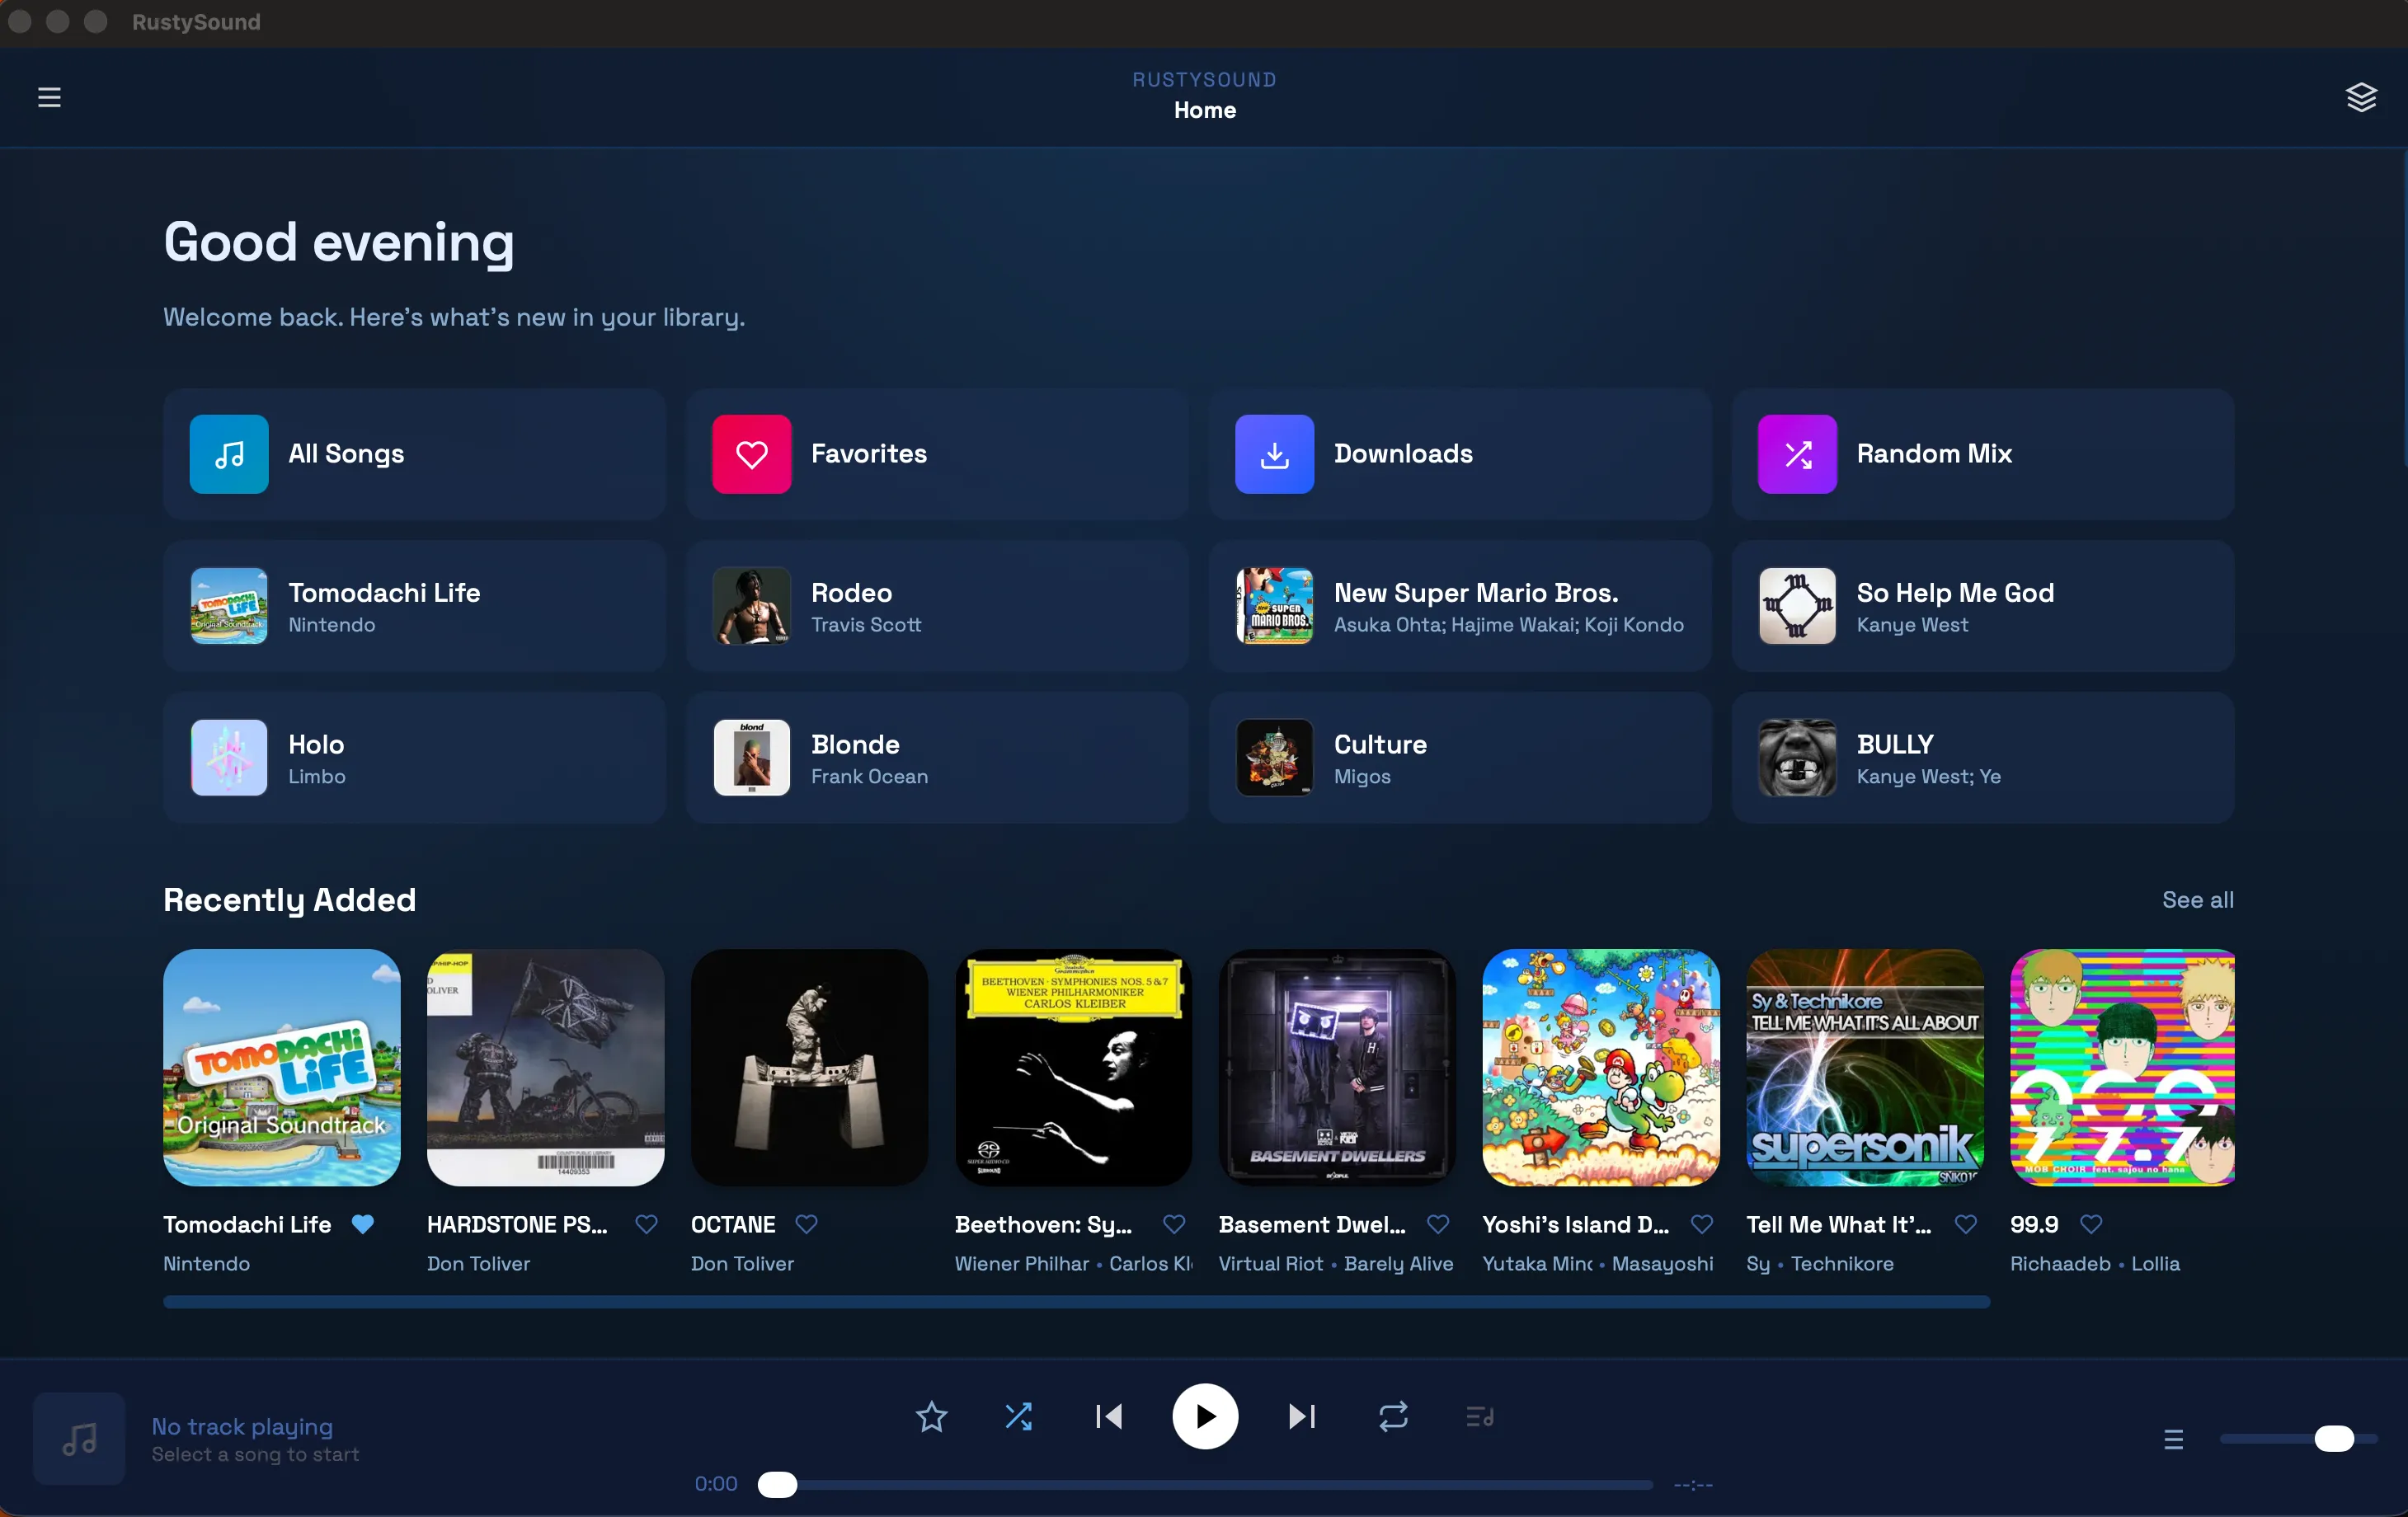Open Downloads via the download icon

[1274, 454]
